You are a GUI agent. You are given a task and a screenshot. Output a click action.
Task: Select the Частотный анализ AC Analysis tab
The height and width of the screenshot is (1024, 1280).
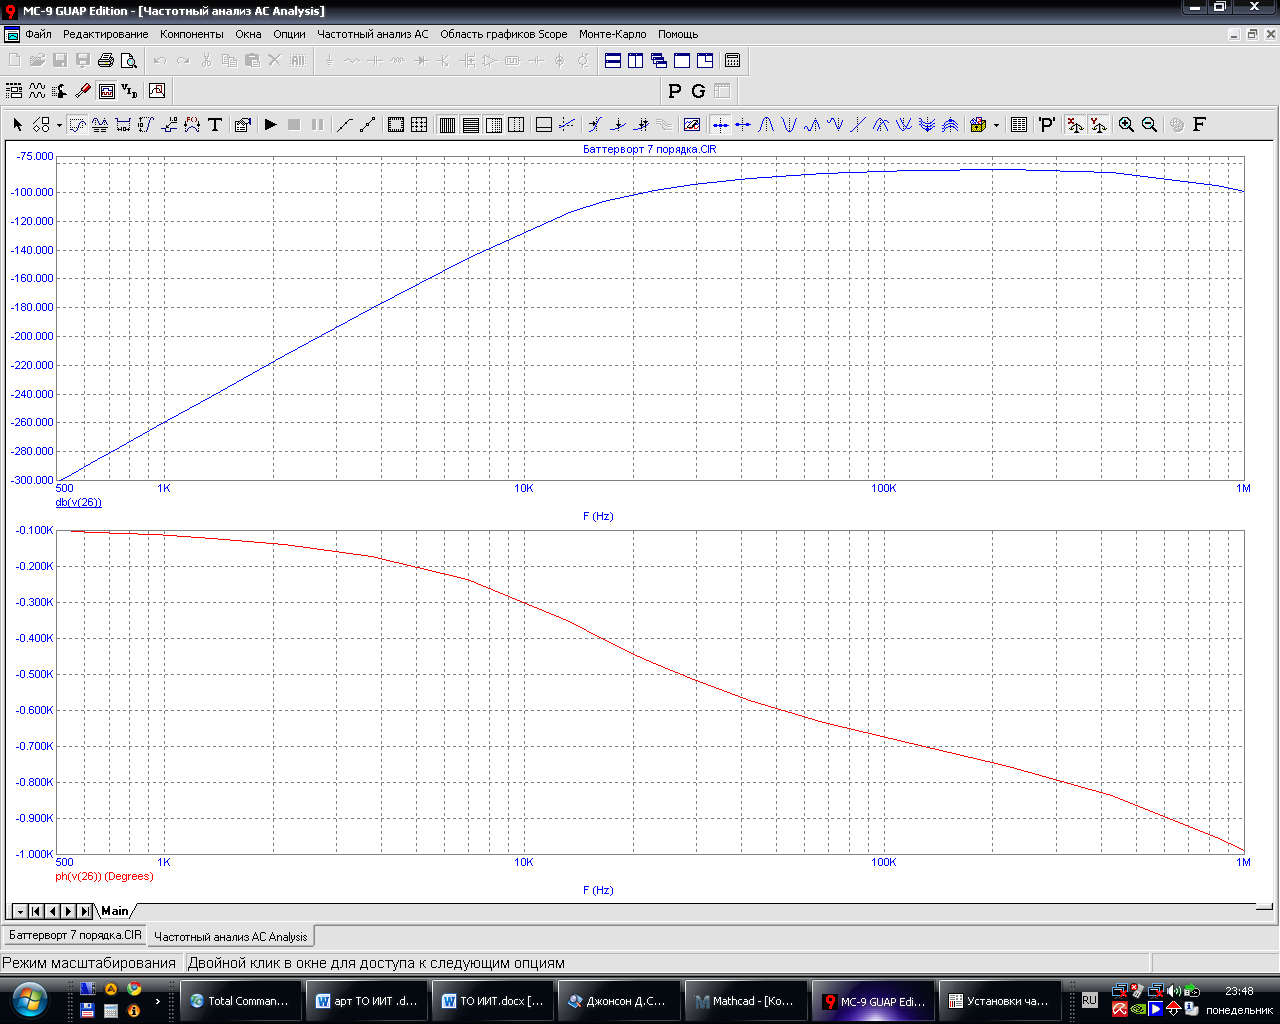pos(231,937)
